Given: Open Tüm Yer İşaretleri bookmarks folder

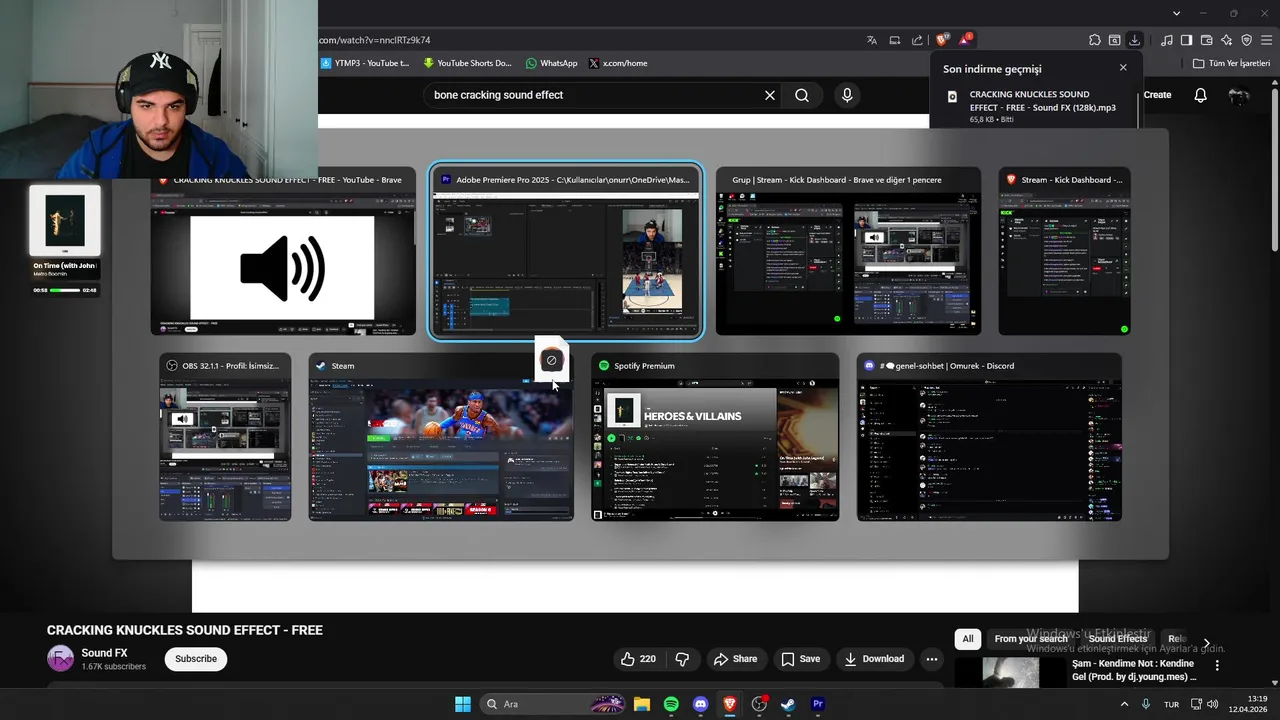Looking at the screenshot, I should [1232, 63].
